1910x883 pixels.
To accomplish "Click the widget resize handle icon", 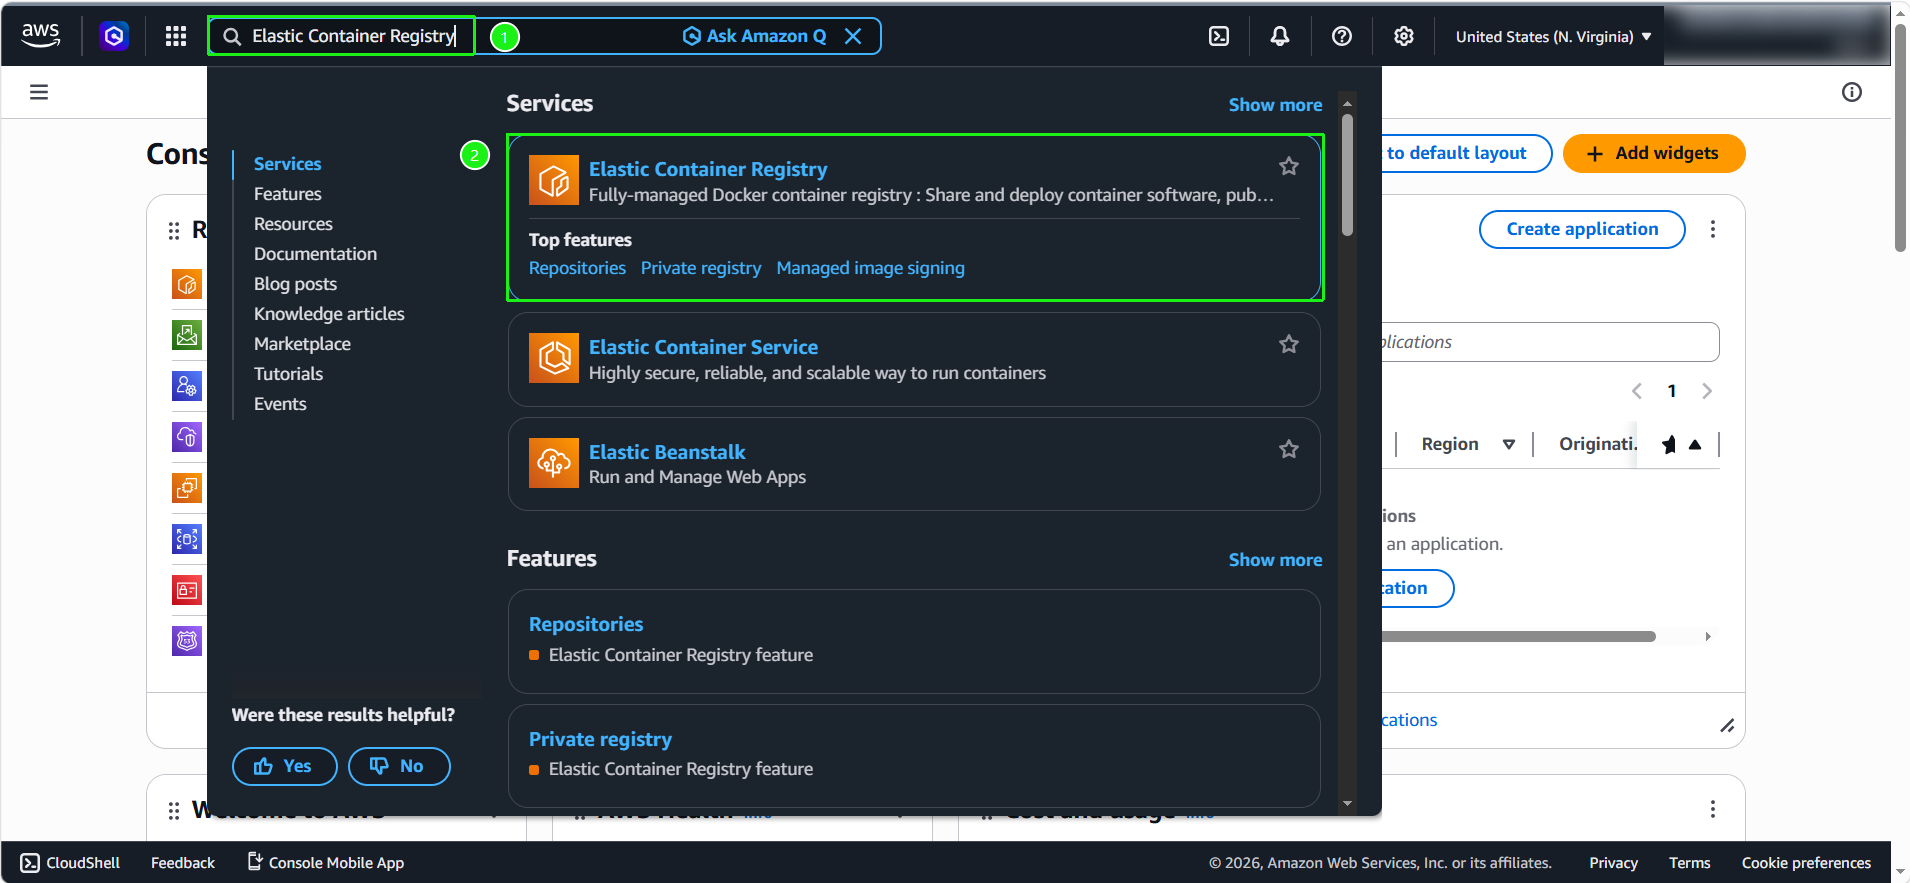I will coord(1727,726).
